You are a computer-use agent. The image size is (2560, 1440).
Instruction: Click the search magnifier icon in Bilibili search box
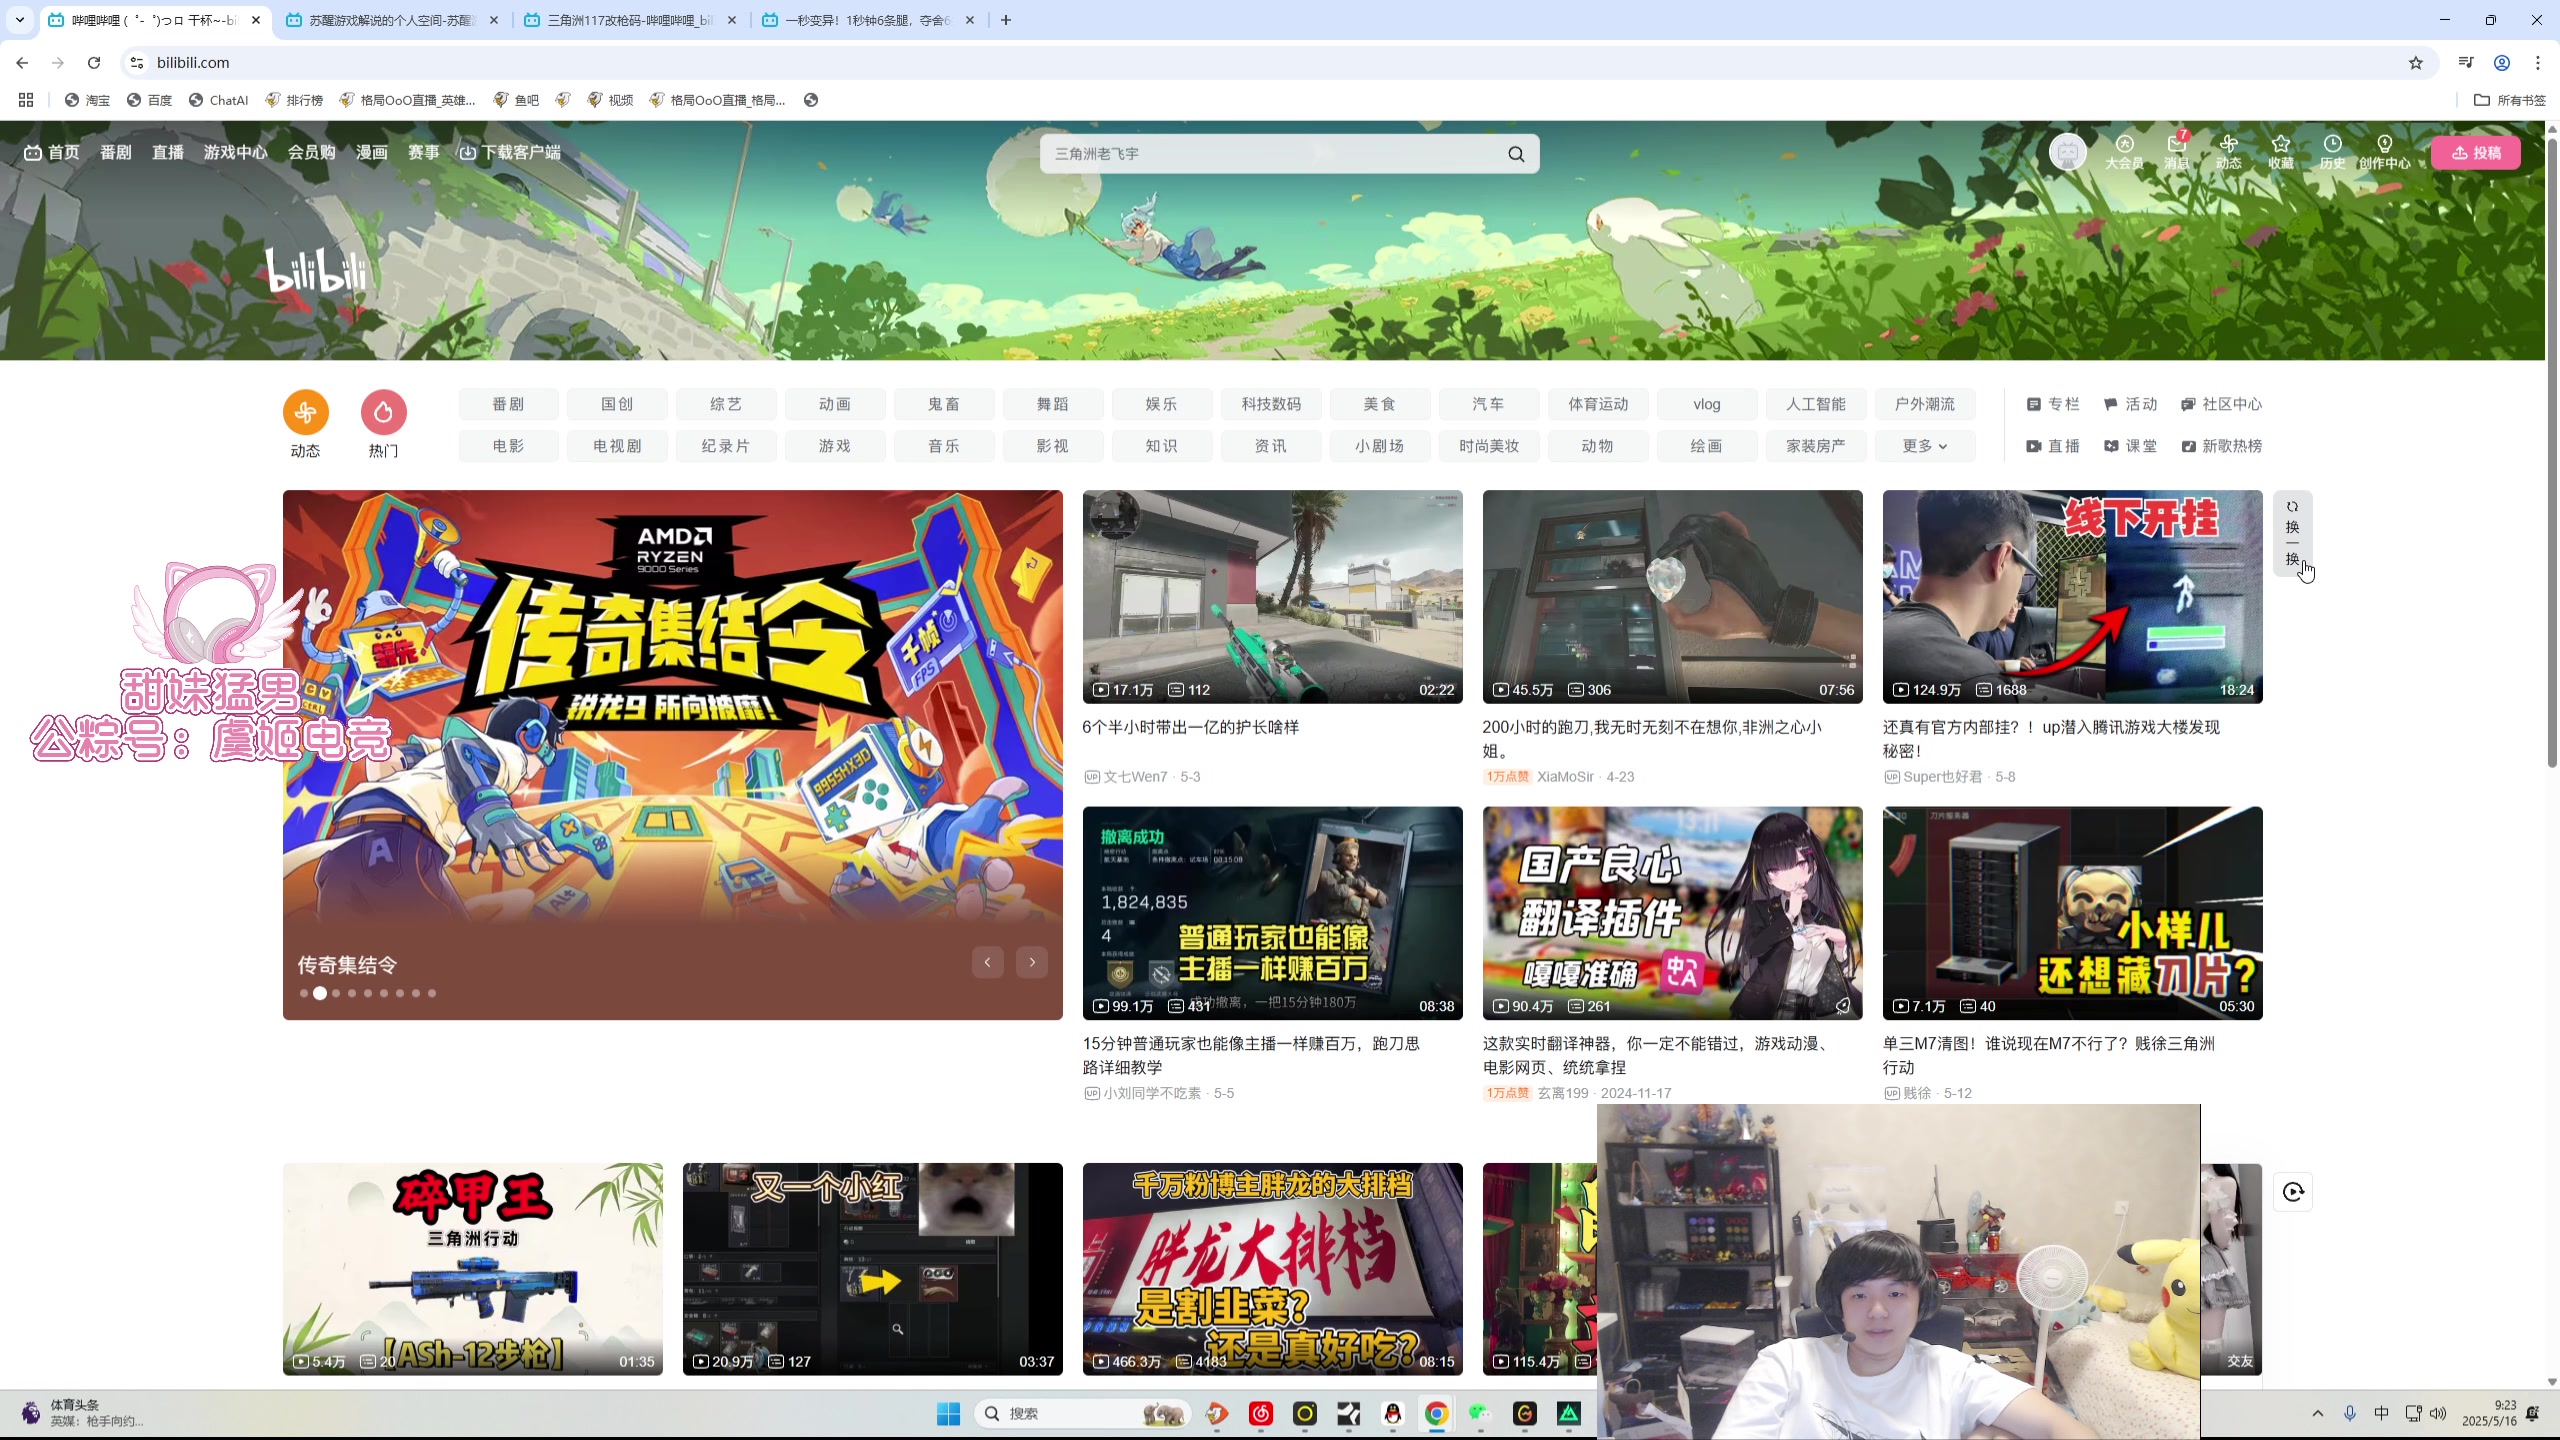(x=1516, y=154)
